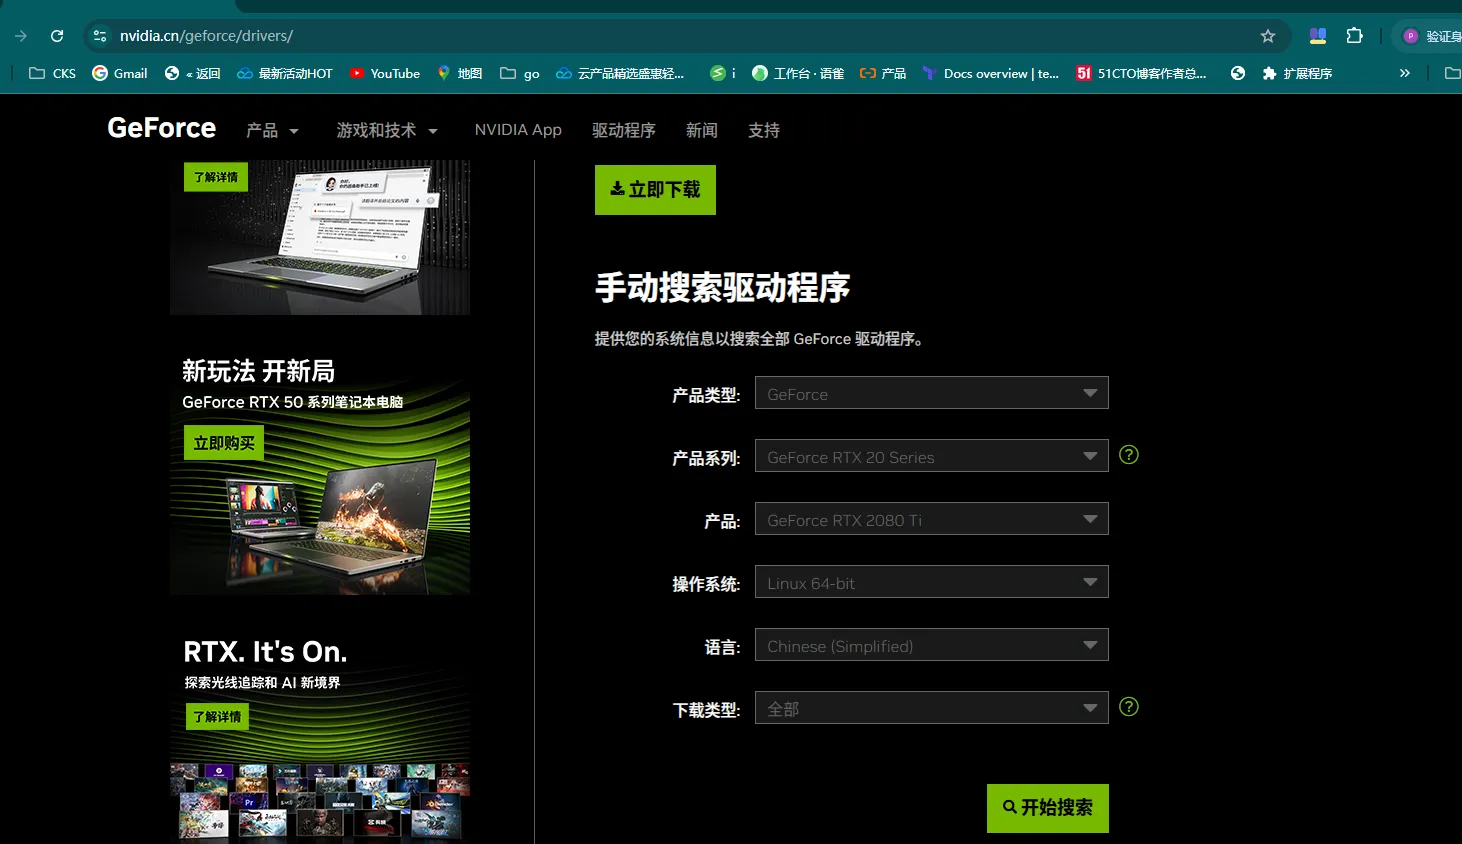Viewport: 1462px width, 844px height.
Task: Expand the 游戏和技术 navigation menu
Action: pos(387,130)
